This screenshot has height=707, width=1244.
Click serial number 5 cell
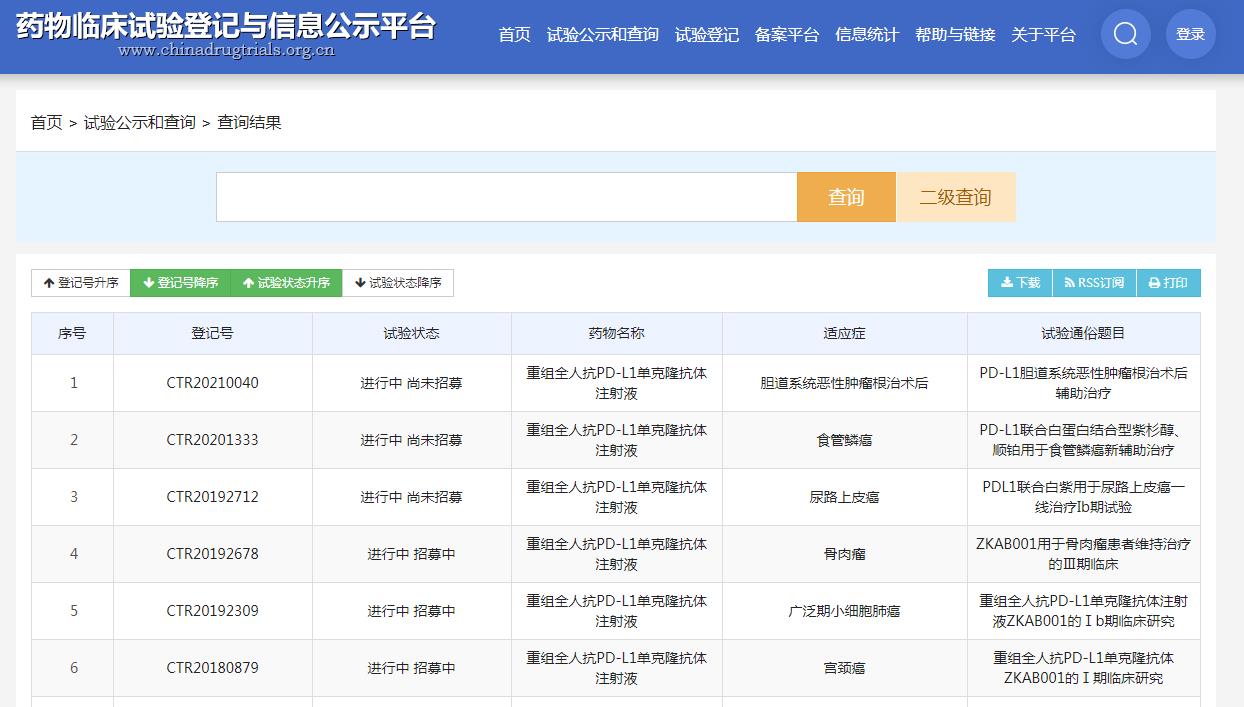point(73,611)
